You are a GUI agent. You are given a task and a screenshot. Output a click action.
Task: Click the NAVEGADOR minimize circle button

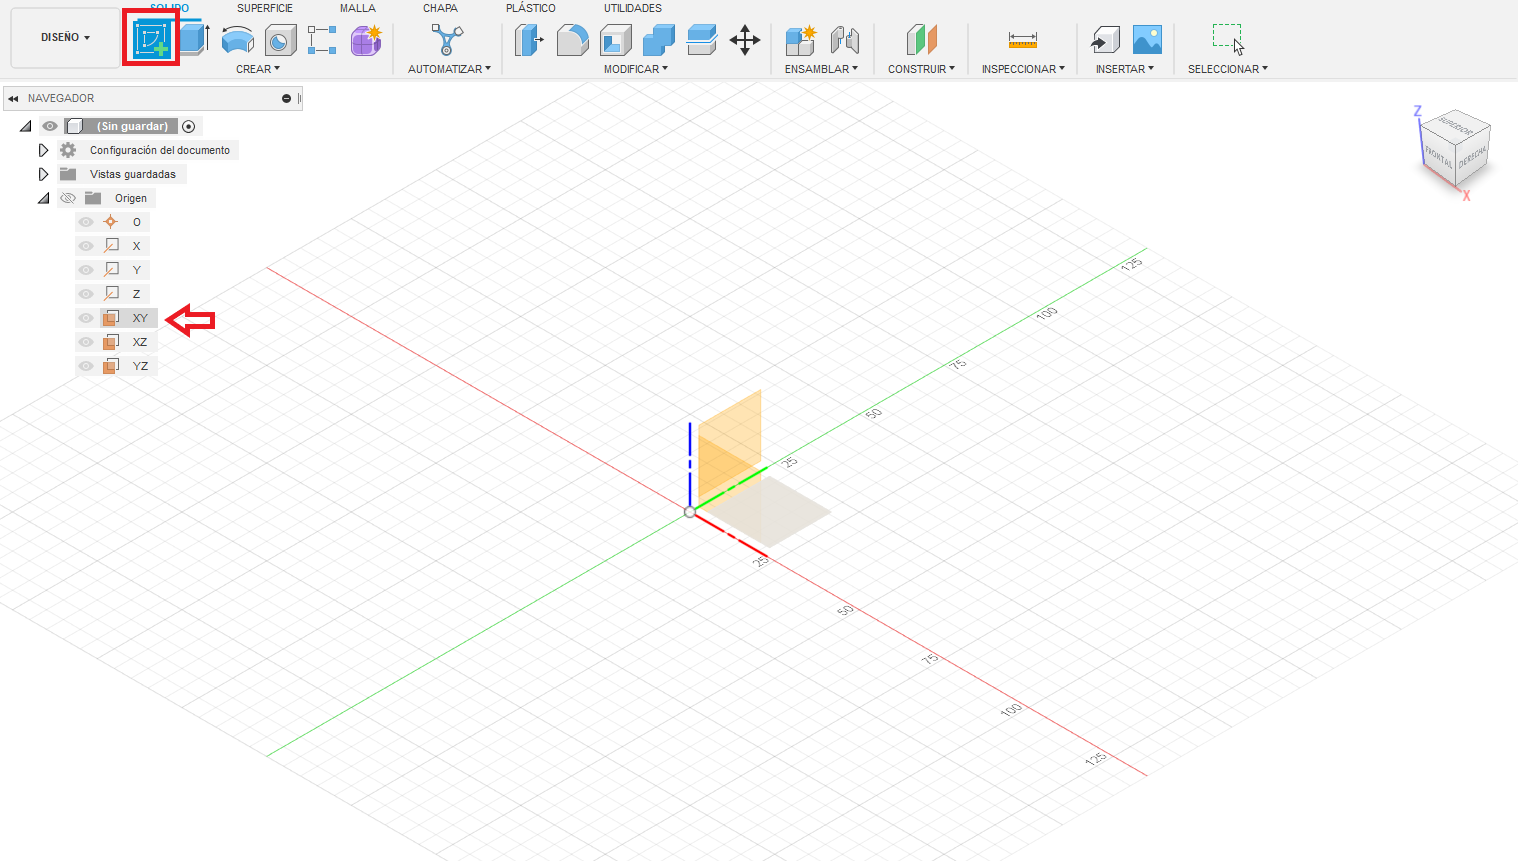[x=286, y=98]
